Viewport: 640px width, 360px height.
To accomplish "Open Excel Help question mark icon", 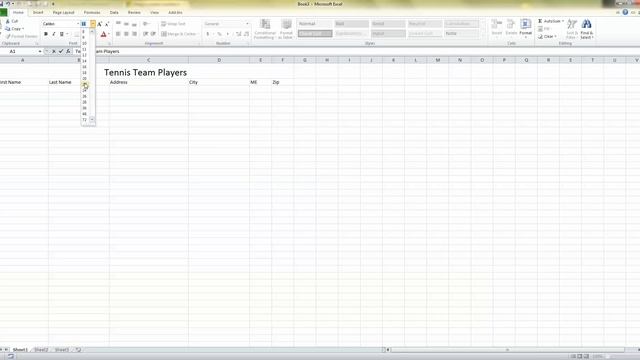I will (625, 12).
